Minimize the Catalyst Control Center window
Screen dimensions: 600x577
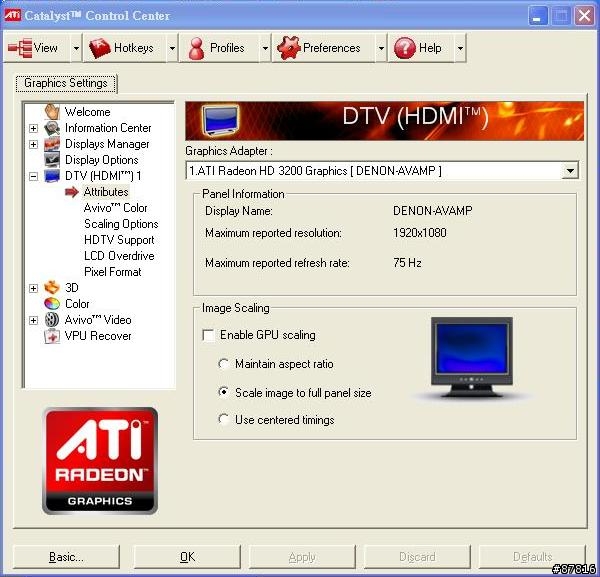[537, 16]
